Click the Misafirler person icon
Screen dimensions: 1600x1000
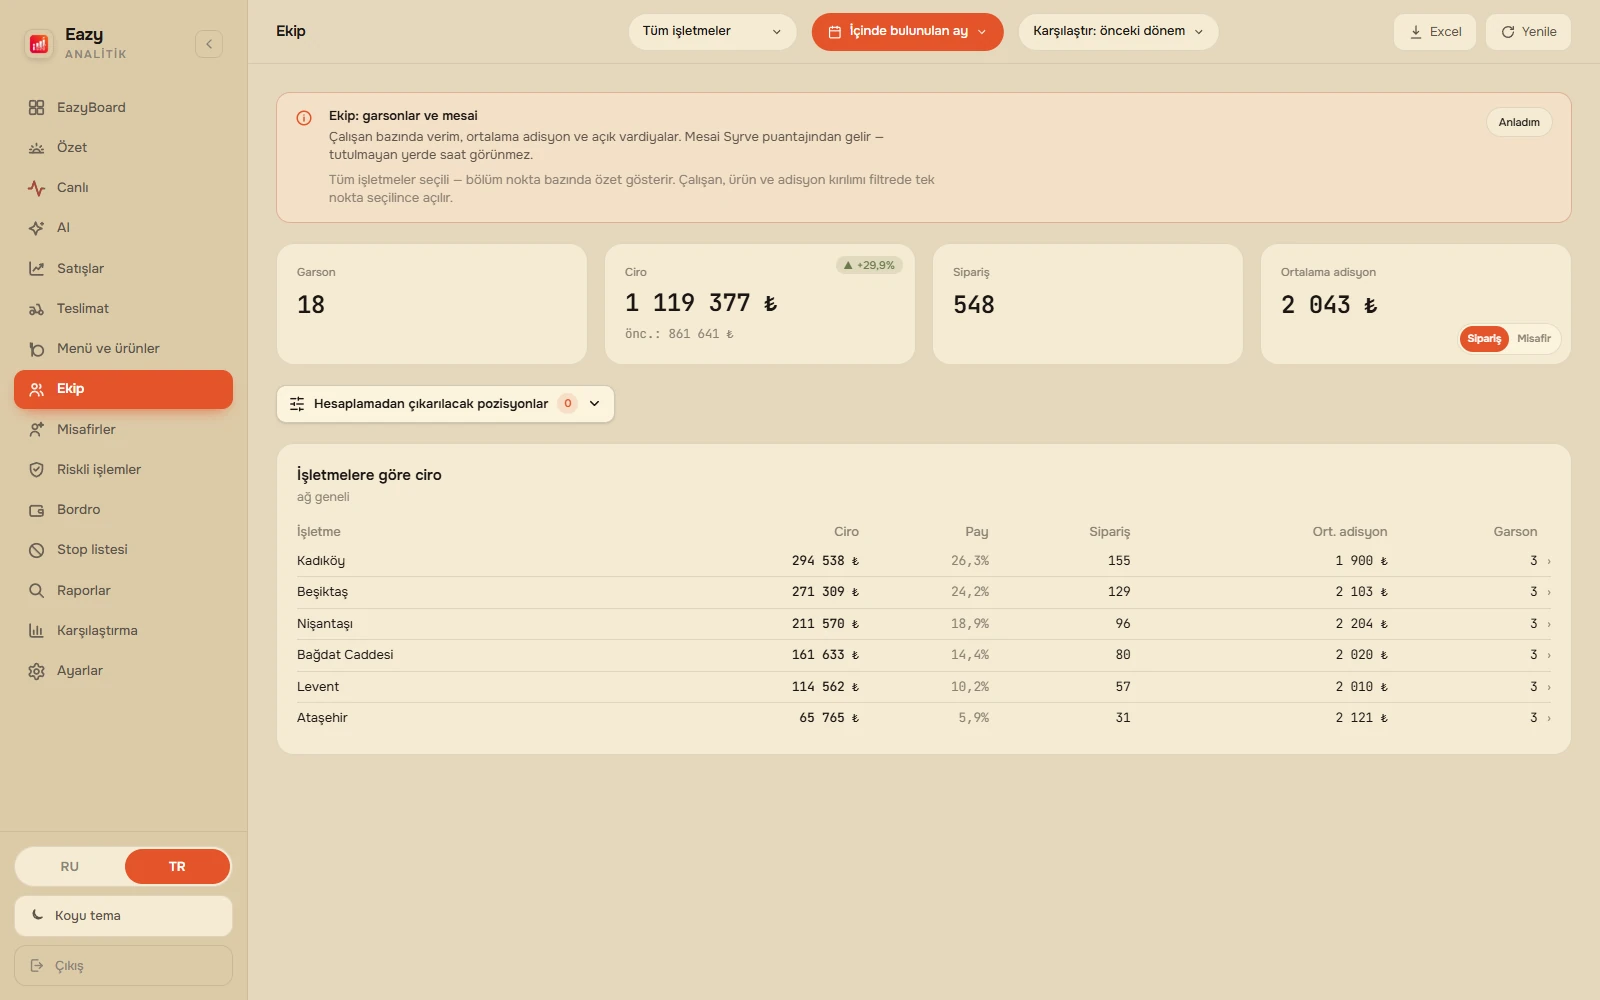coord(37,429)
